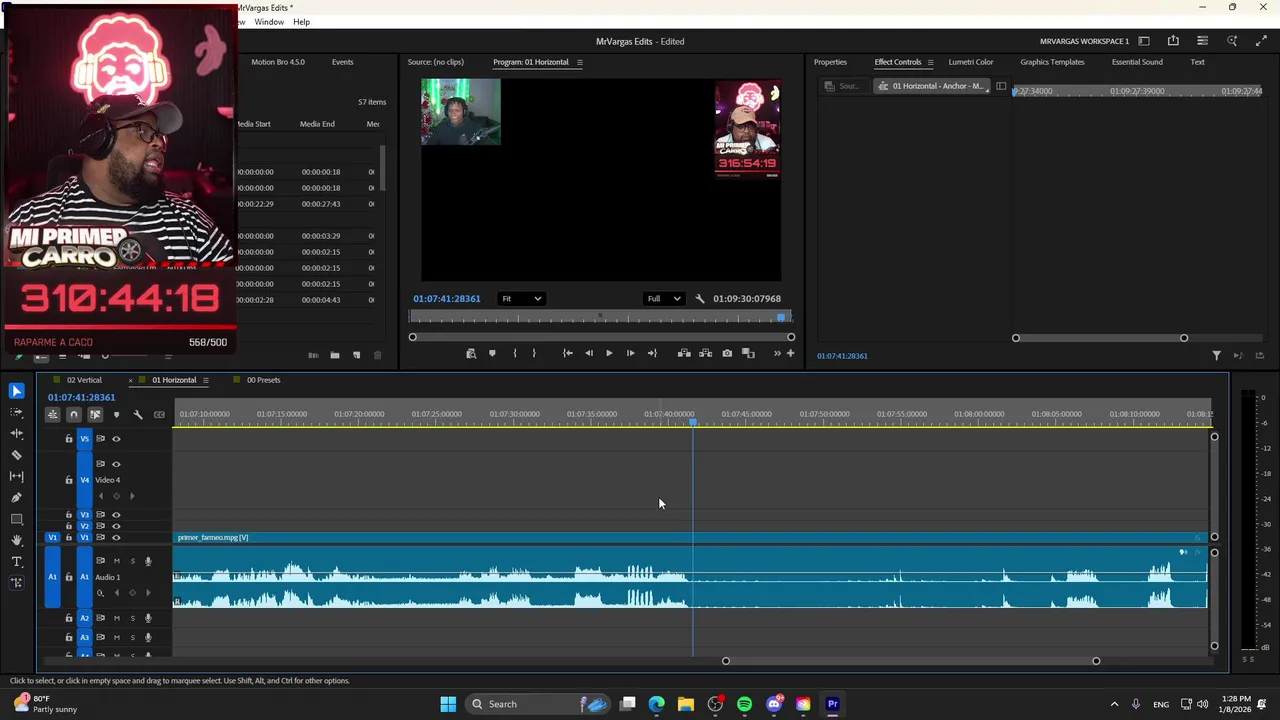Switch to Lumetri Color tab
Screen dimensions: 1280x720
[x=970, y=62]
